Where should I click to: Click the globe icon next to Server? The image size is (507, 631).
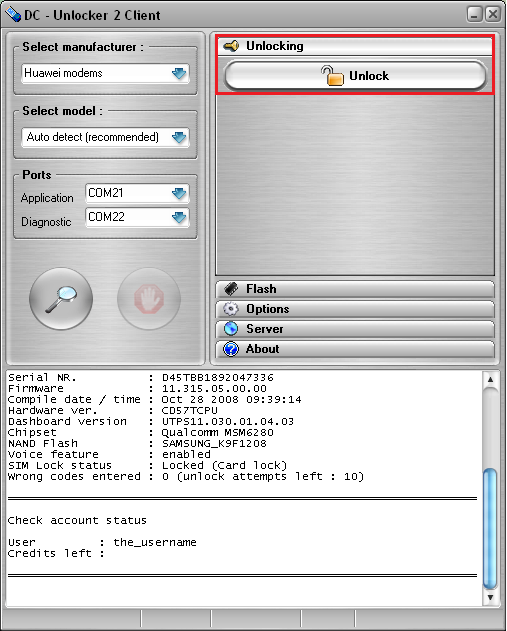231,329
